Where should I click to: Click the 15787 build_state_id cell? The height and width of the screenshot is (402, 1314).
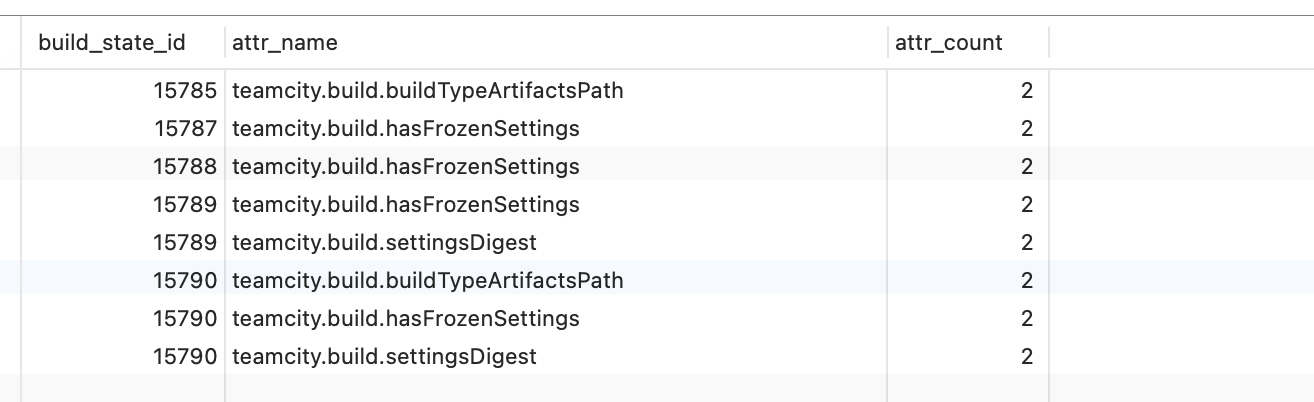(185, 129)
